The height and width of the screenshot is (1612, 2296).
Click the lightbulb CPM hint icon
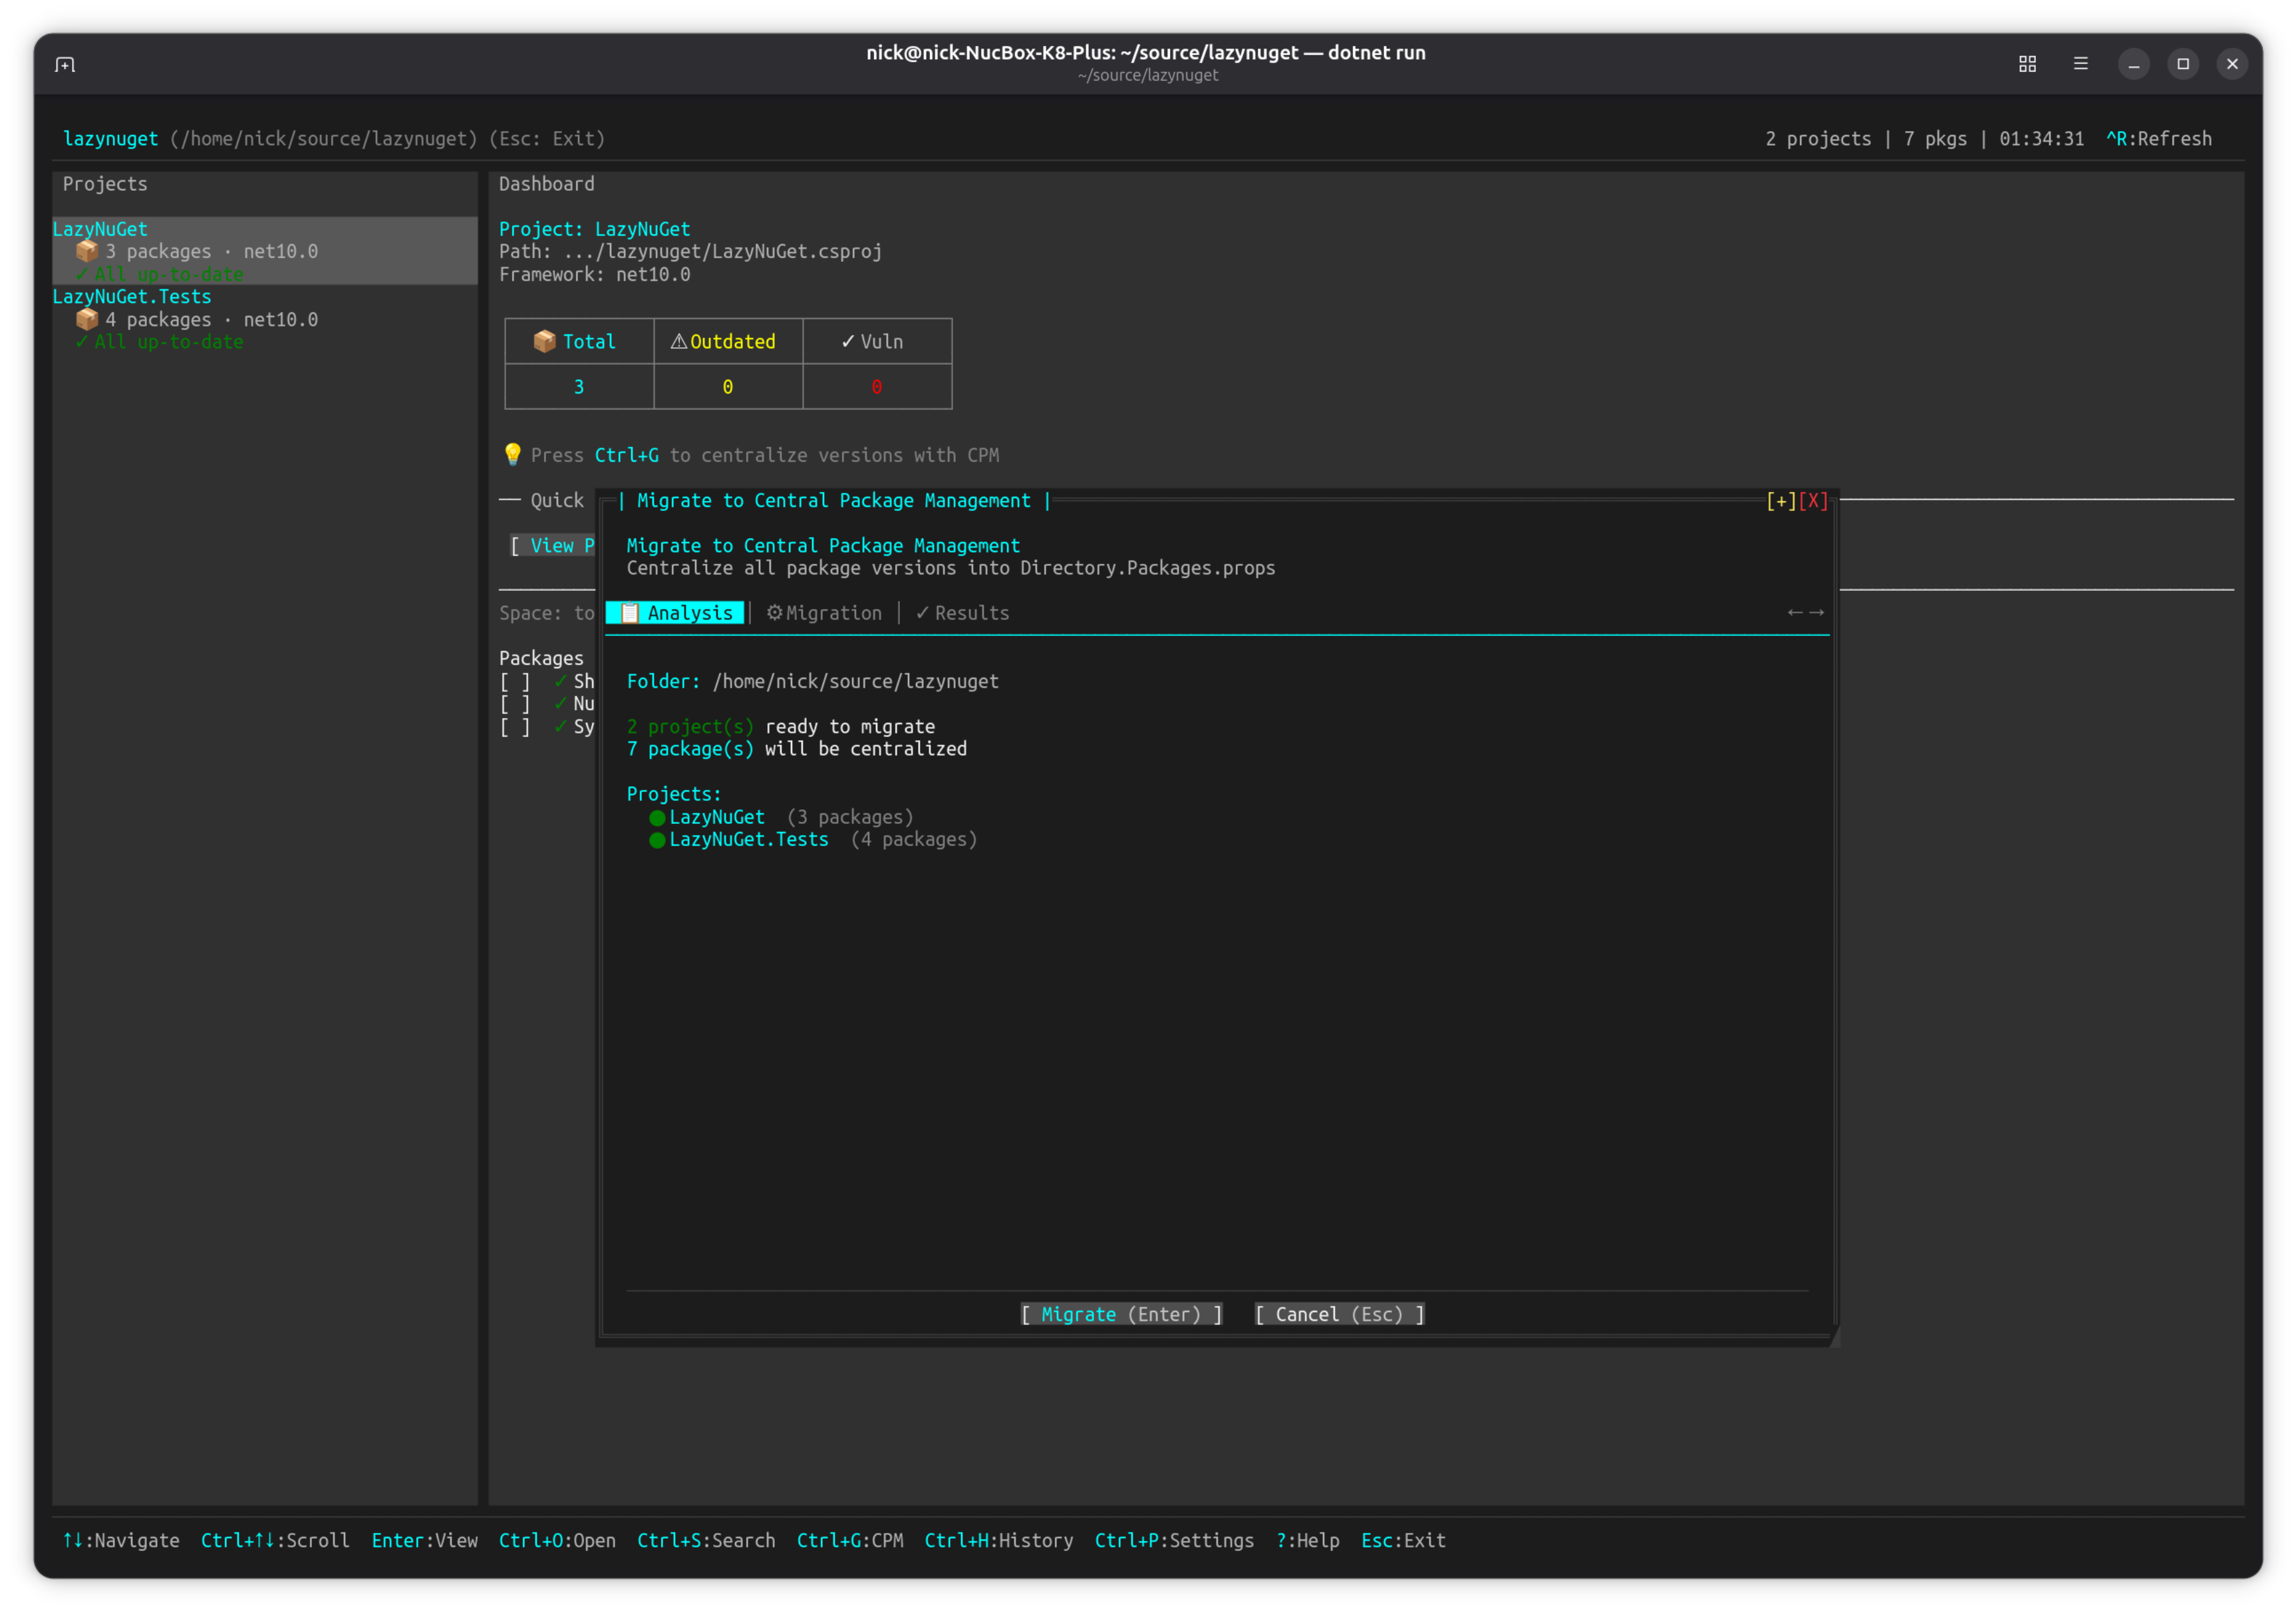pyautogui.click(x=512, y=455)
